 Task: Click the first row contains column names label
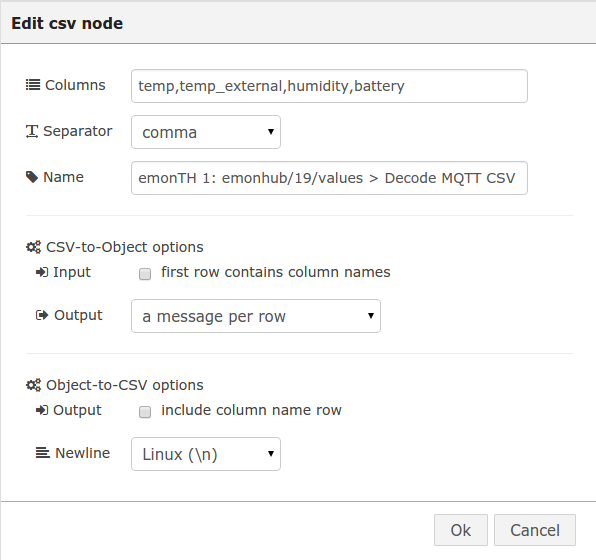pos(276,272)
